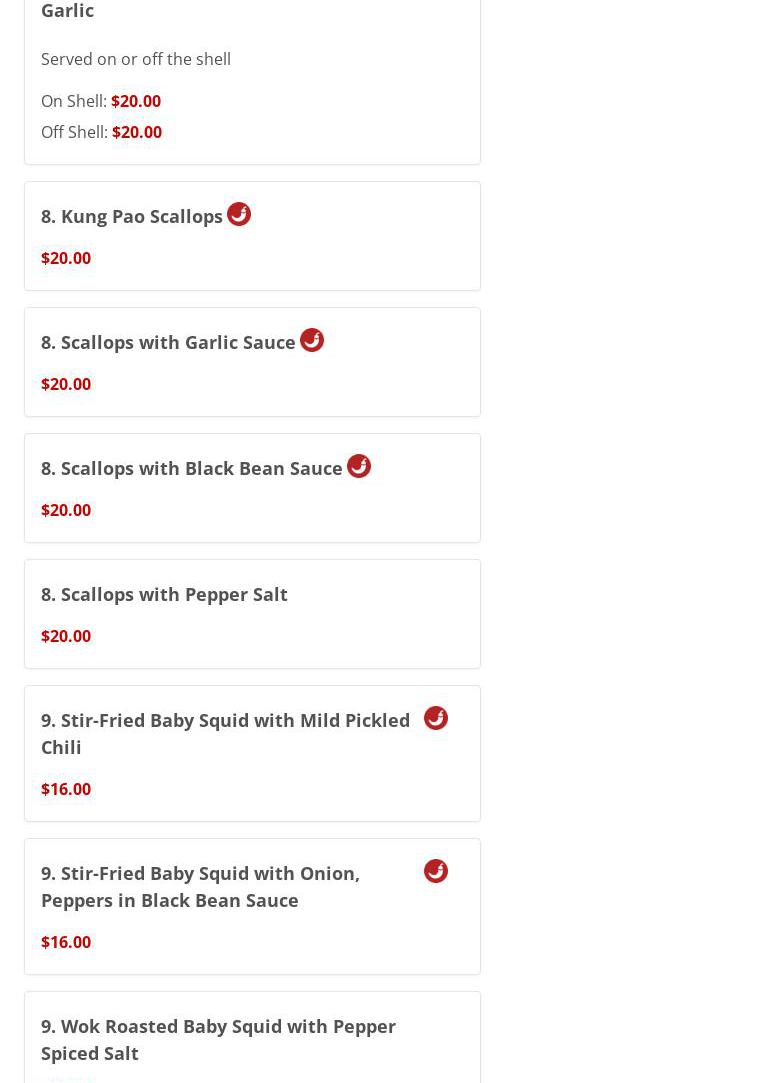Click the On Shell $20.00 price option
Image resolution: width=770 pixels, height=1083 pixels.
pyautogui.click(x=136, y=101)
